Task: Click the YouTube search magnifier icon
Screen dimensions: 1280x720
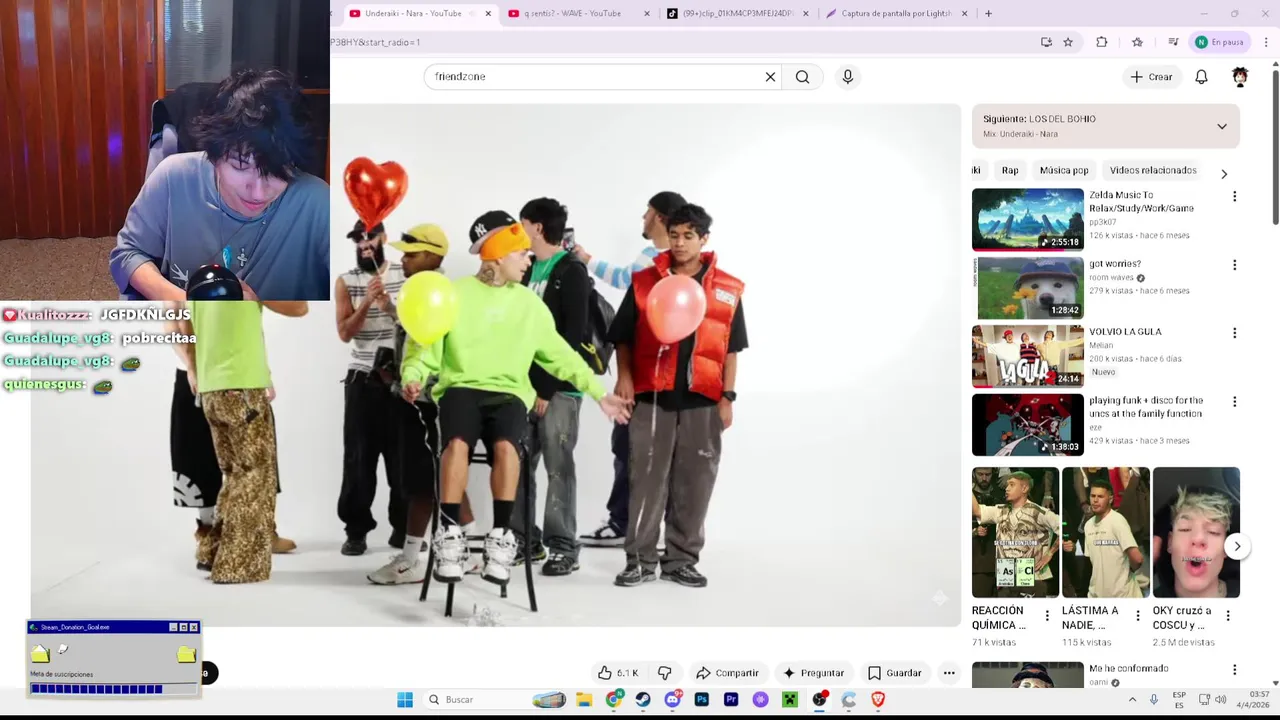Action: click(x=802, y=77)
